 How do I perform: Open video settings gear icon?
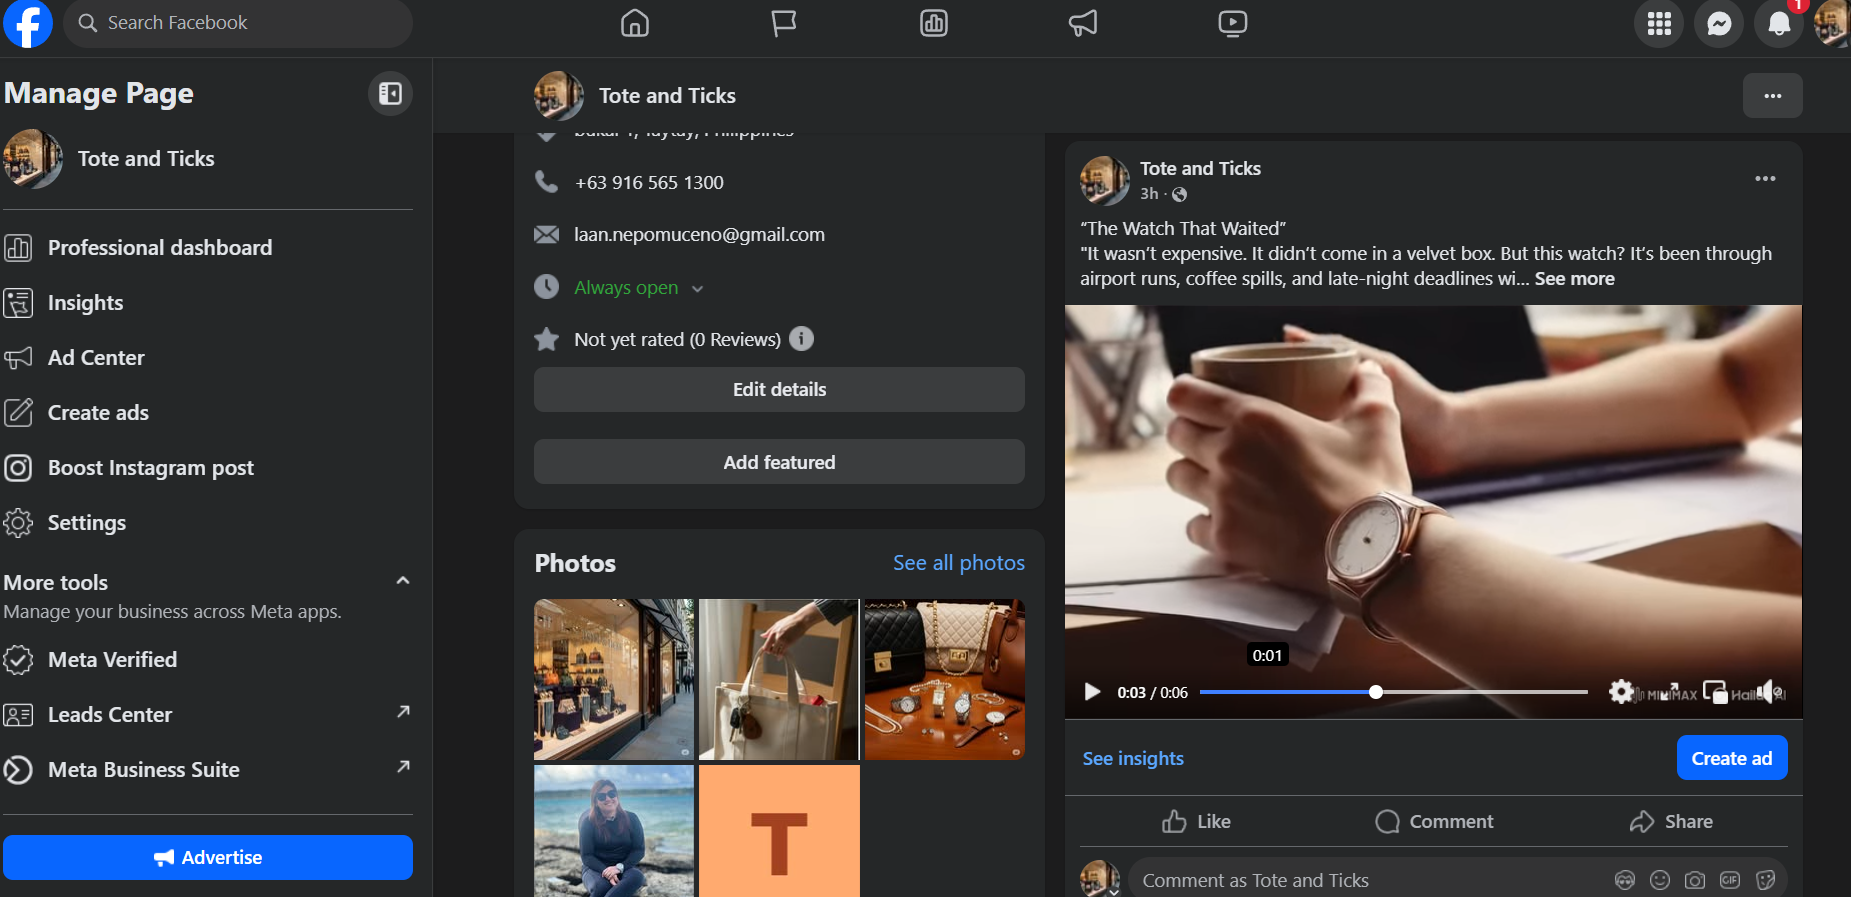(x=1621, y=692)
